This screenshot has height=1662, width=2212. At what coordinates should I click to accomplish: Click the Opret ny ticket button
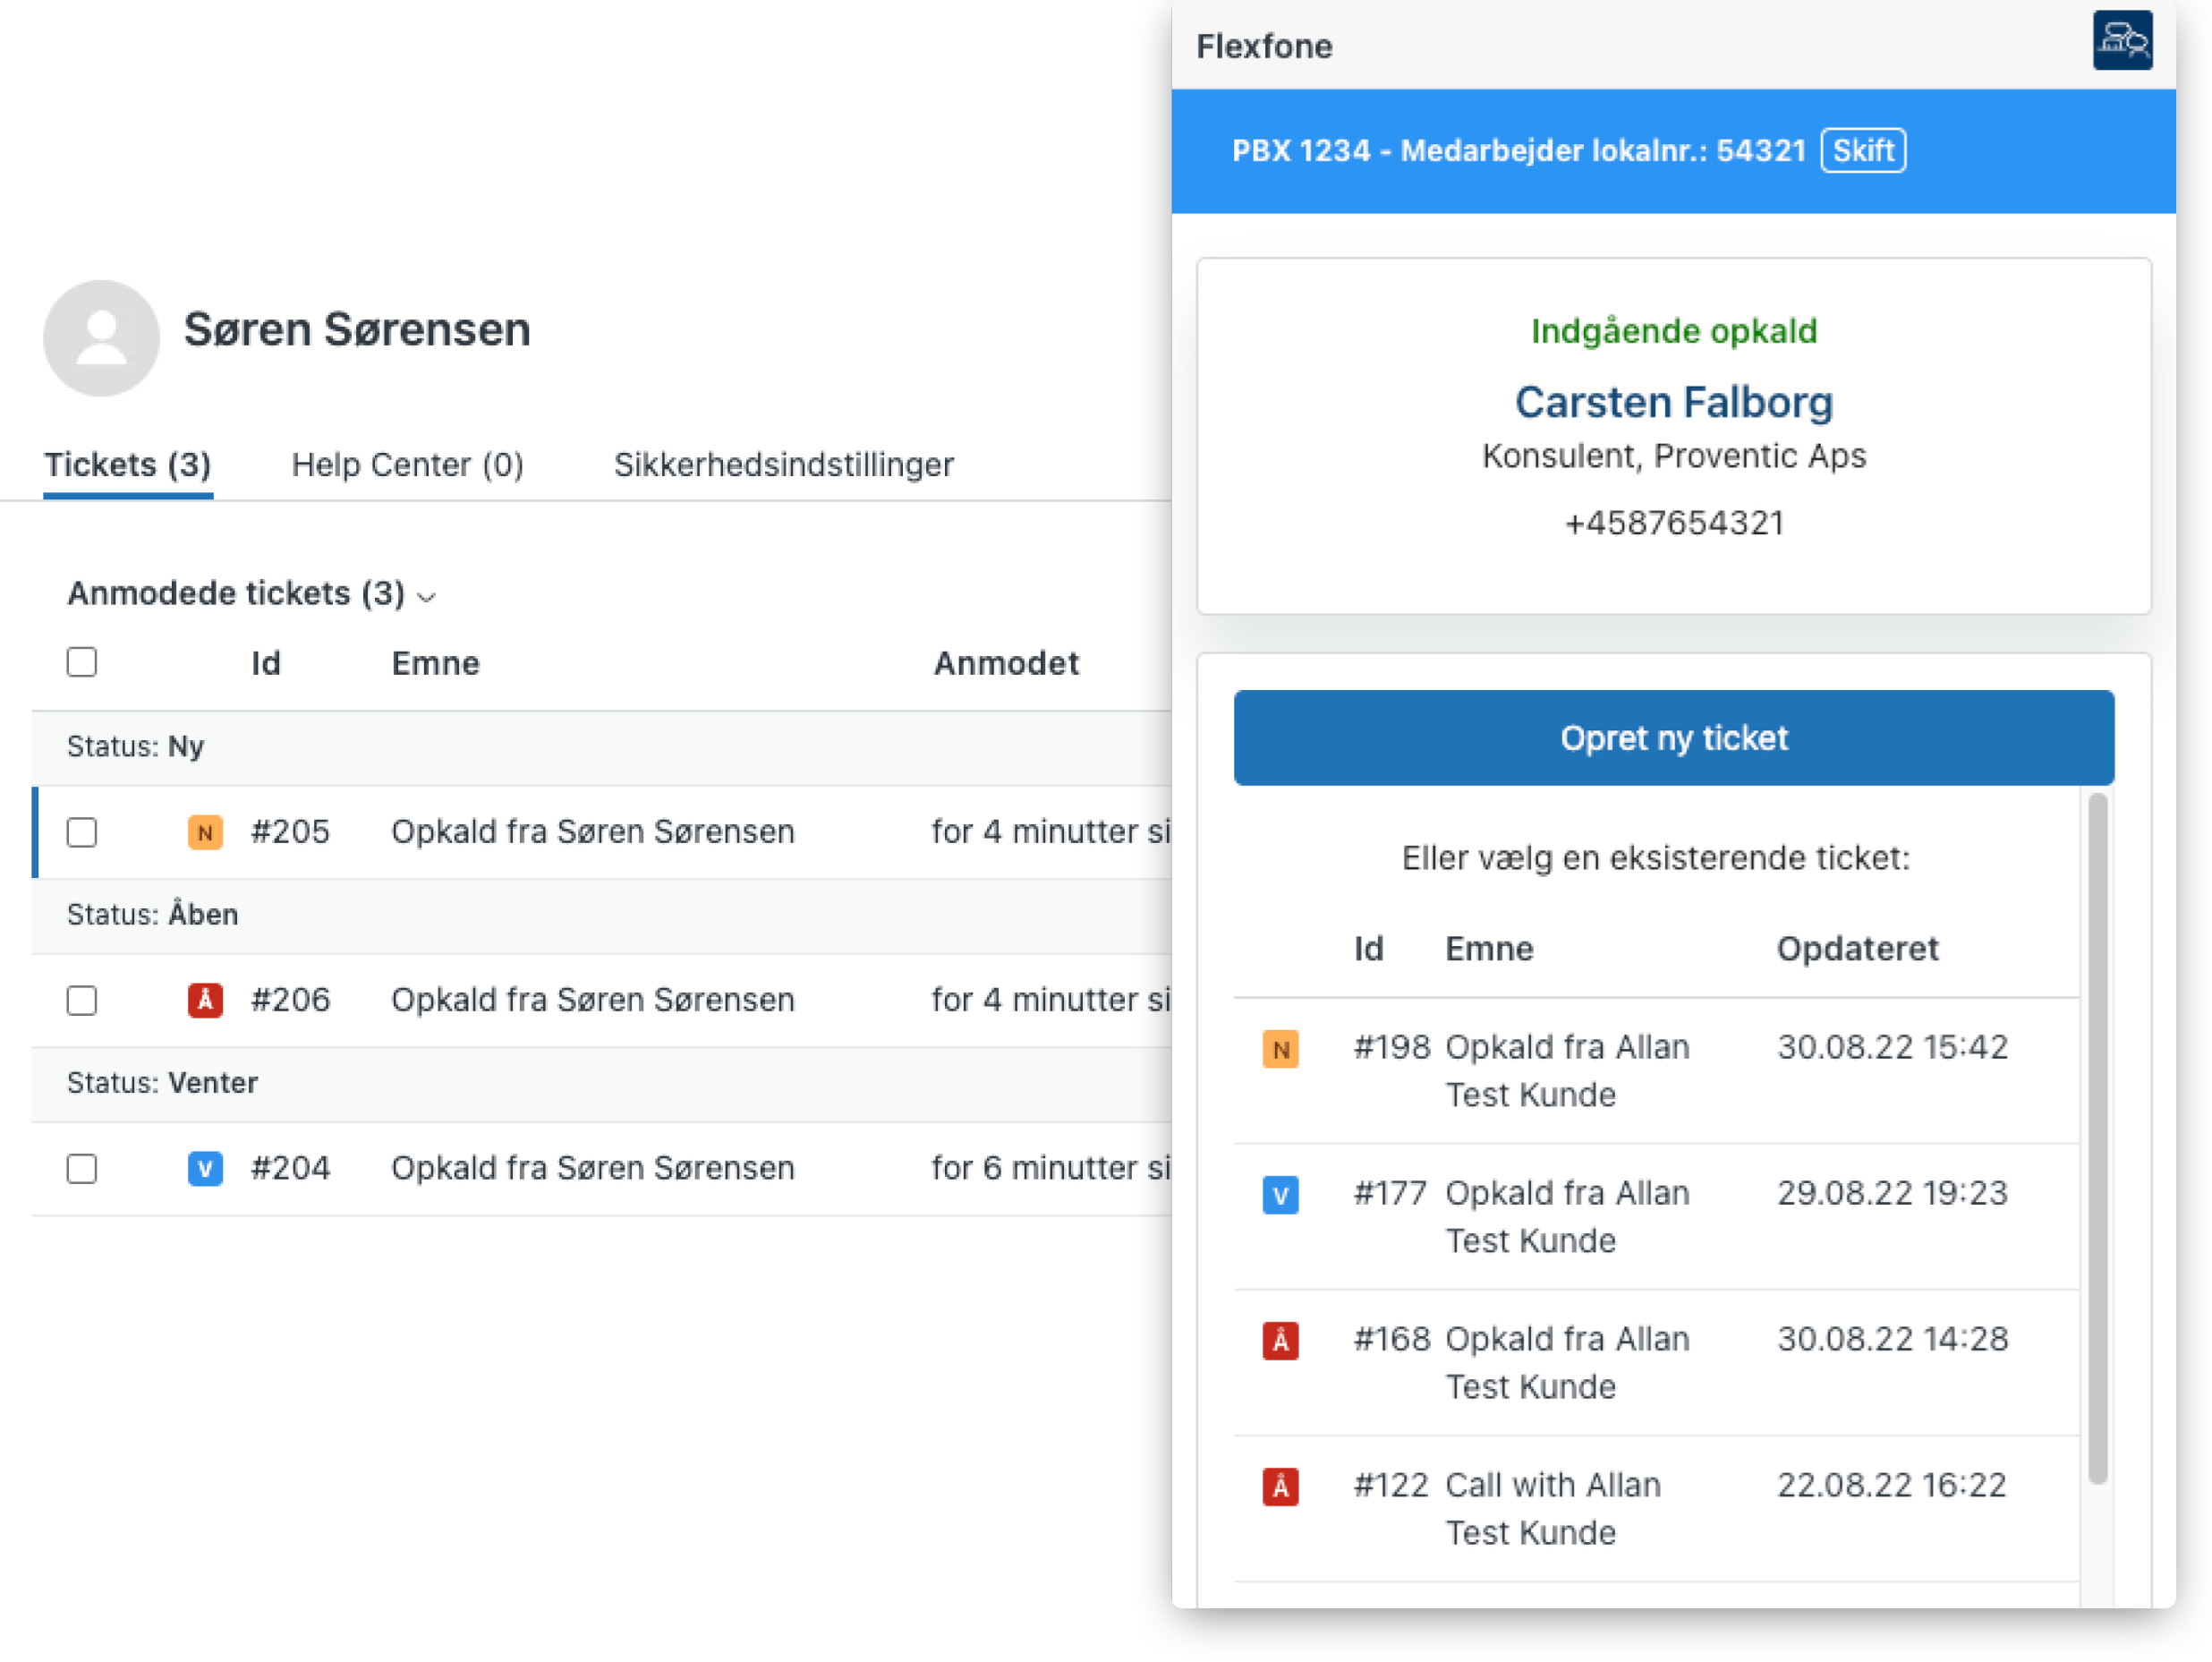1674,738
